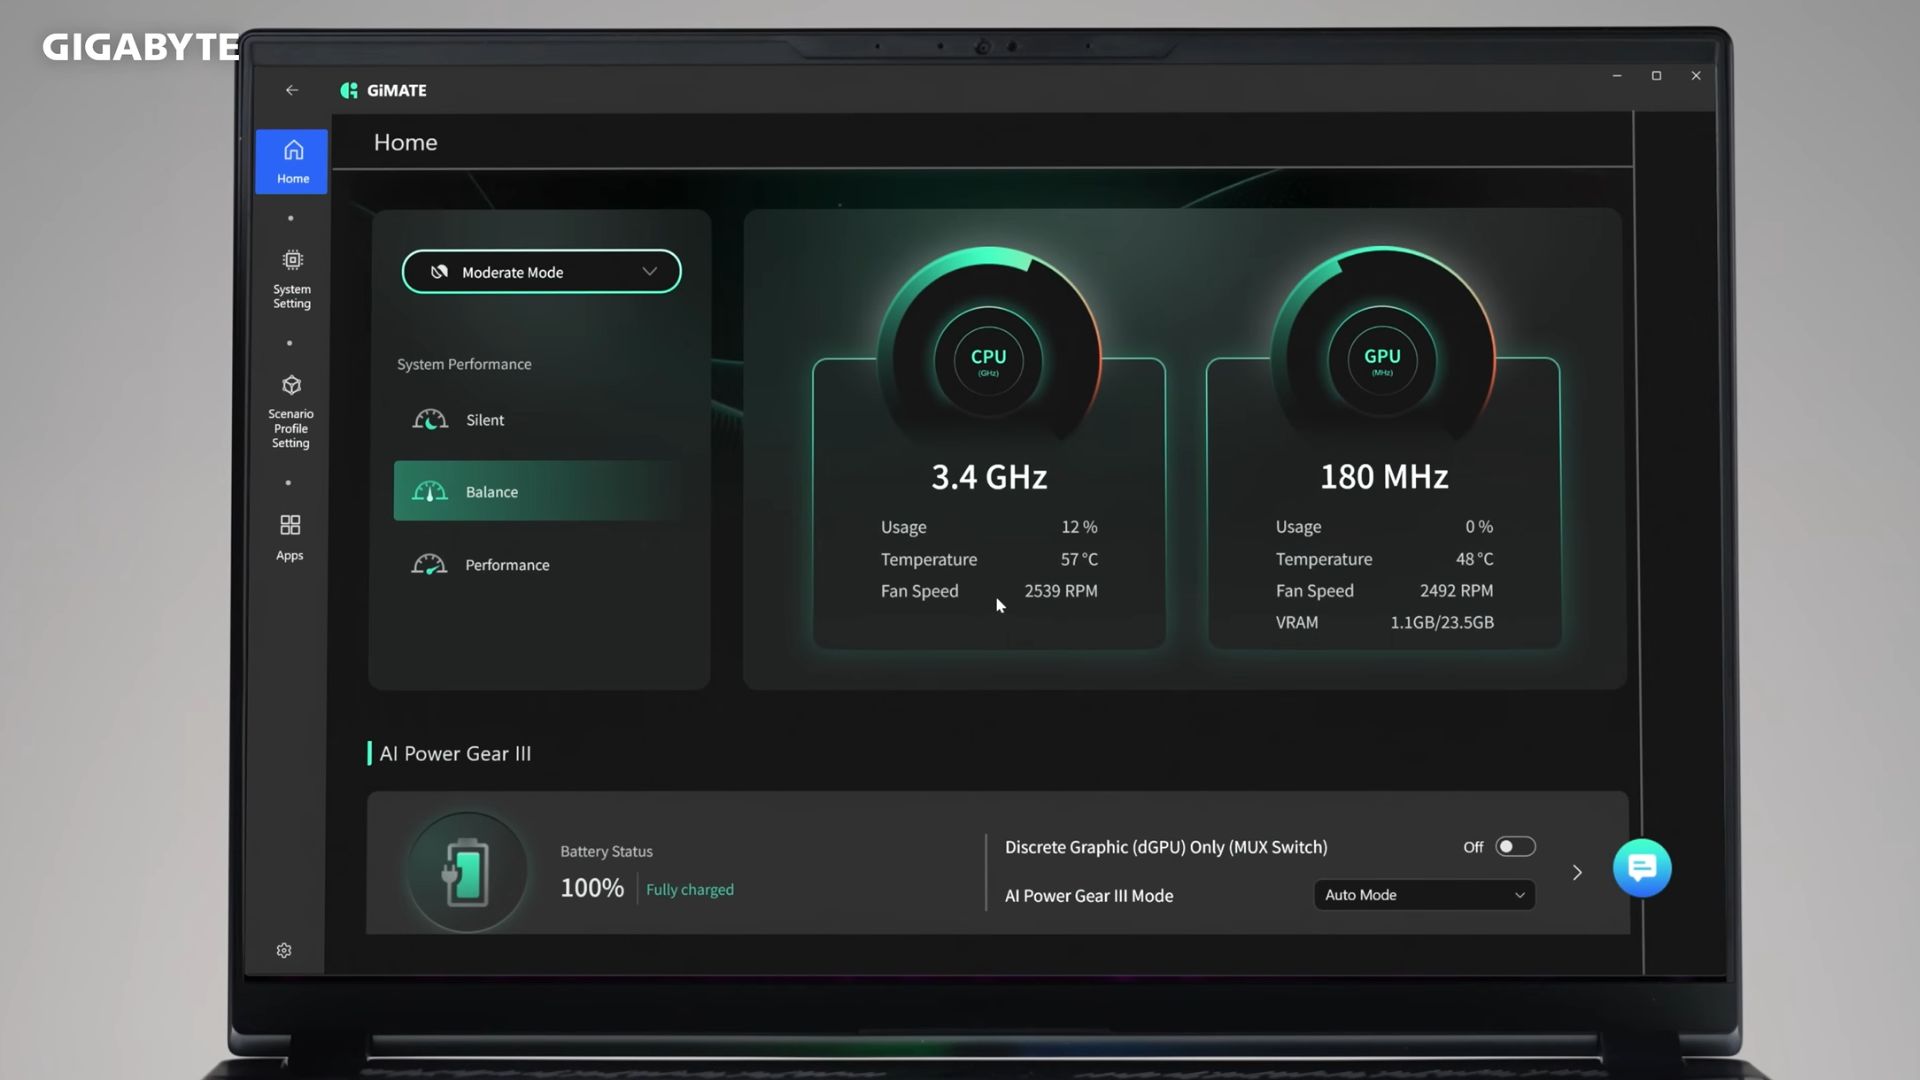Open System Setting from sidebar

pos(292,279)
